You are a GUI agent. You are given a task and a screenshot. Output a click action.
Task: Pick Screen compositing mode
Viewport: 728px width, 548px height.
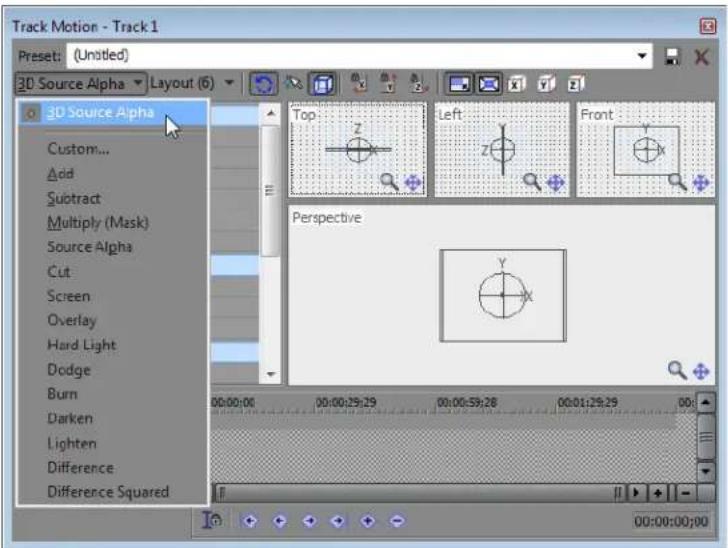[x=68, y=296]
